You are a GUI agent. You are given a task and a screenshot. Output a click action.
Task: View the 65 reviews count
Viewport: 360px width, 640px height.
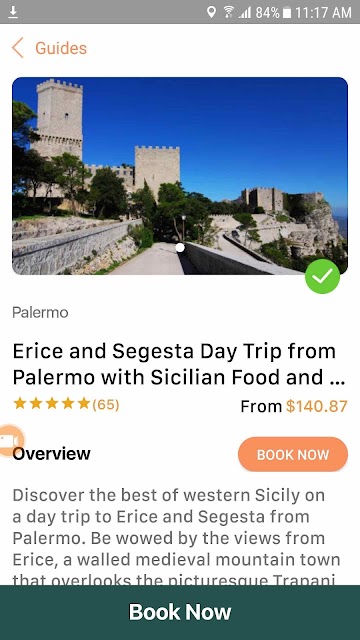point(106,404)
